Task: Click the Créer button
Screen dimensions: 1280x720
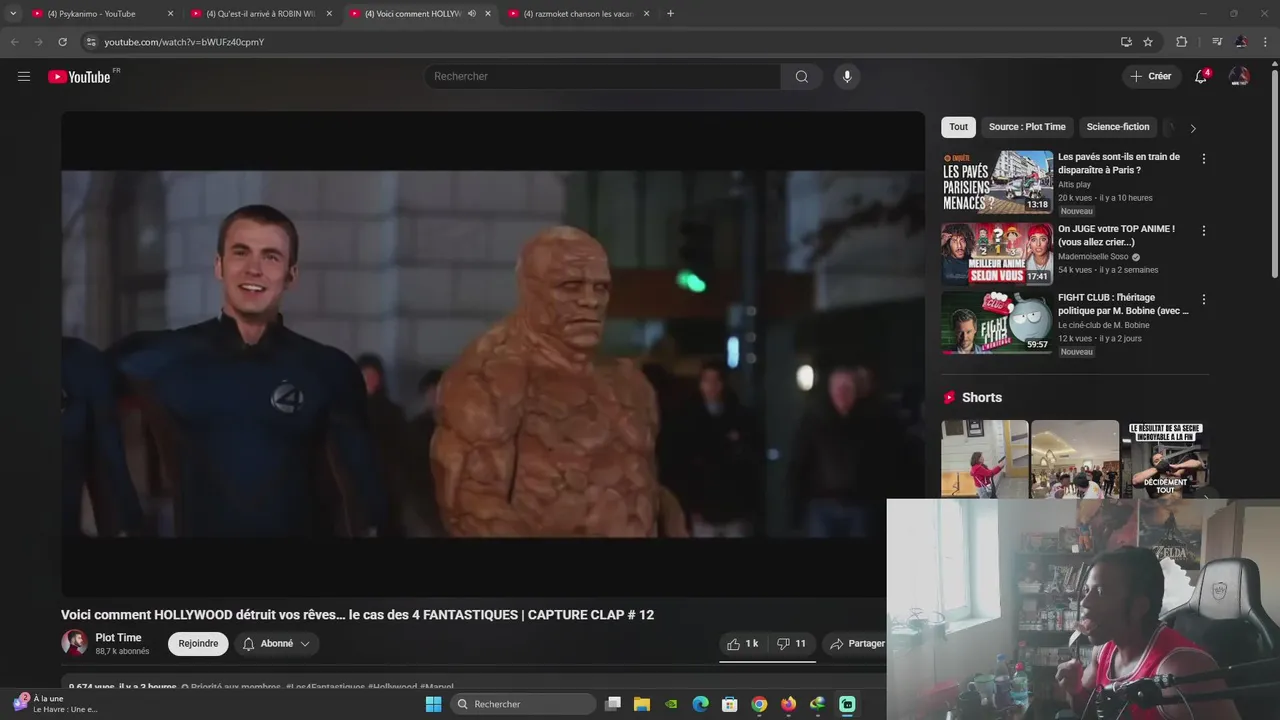Action: [x=1149, y=76]
